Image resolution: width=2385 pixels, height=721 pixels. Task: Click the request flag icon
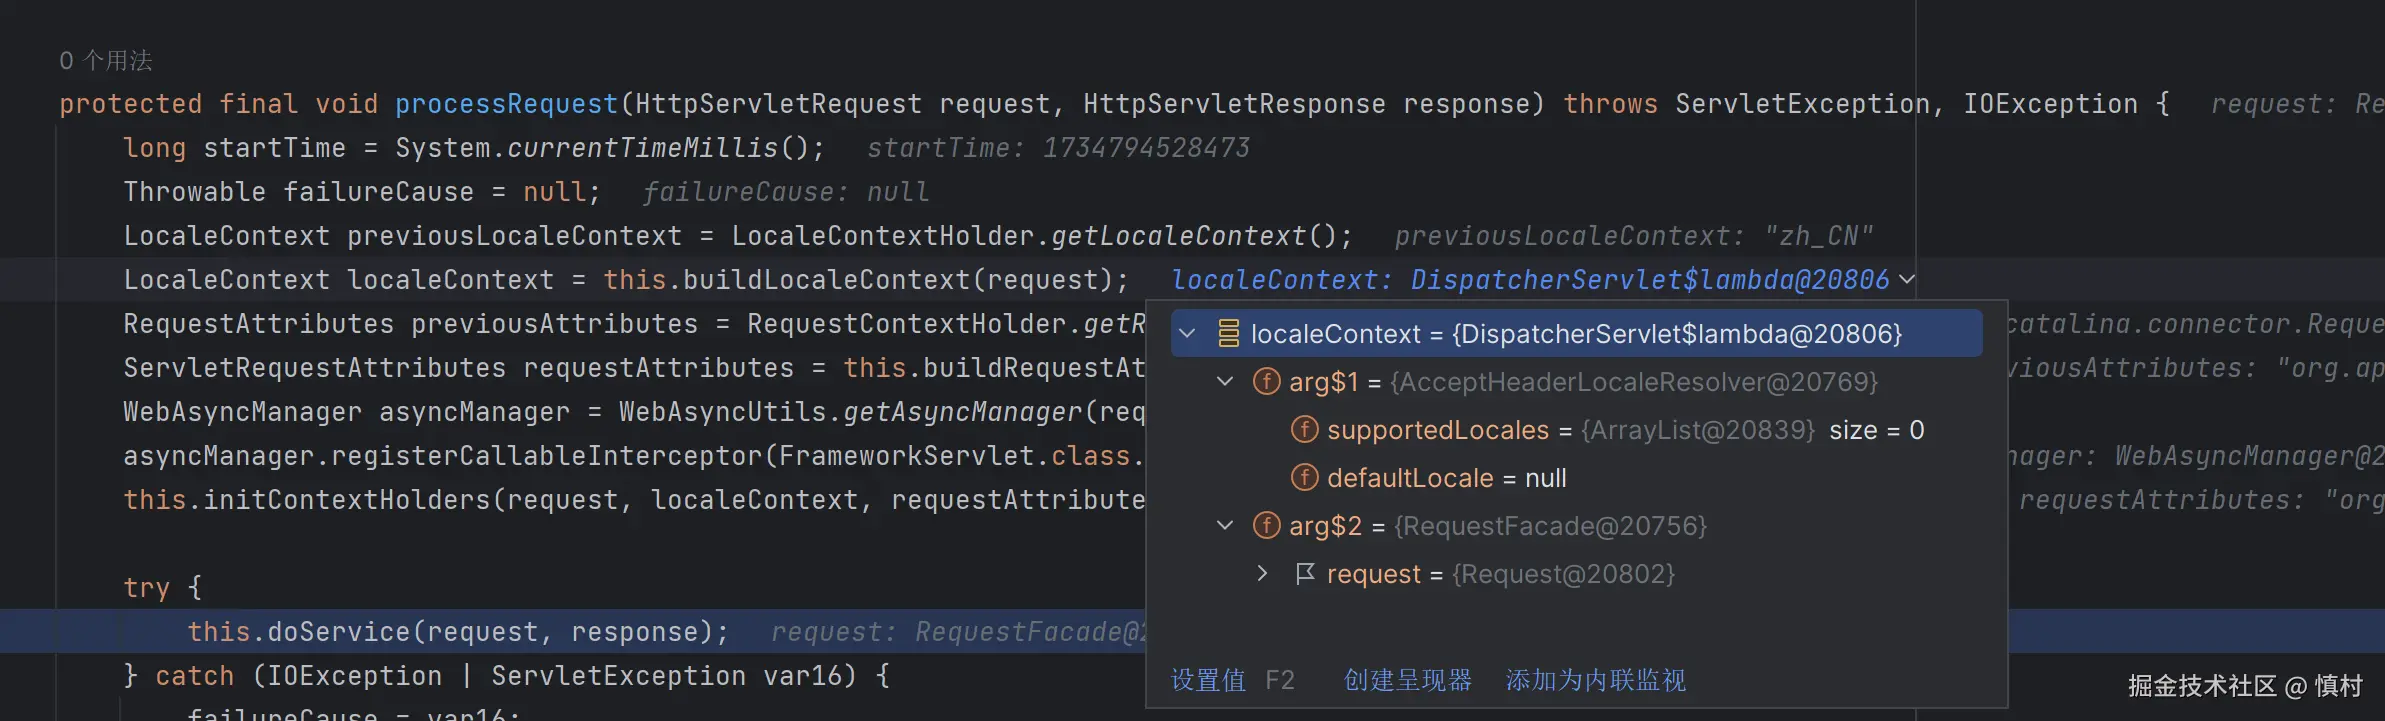click(1305, 574)
